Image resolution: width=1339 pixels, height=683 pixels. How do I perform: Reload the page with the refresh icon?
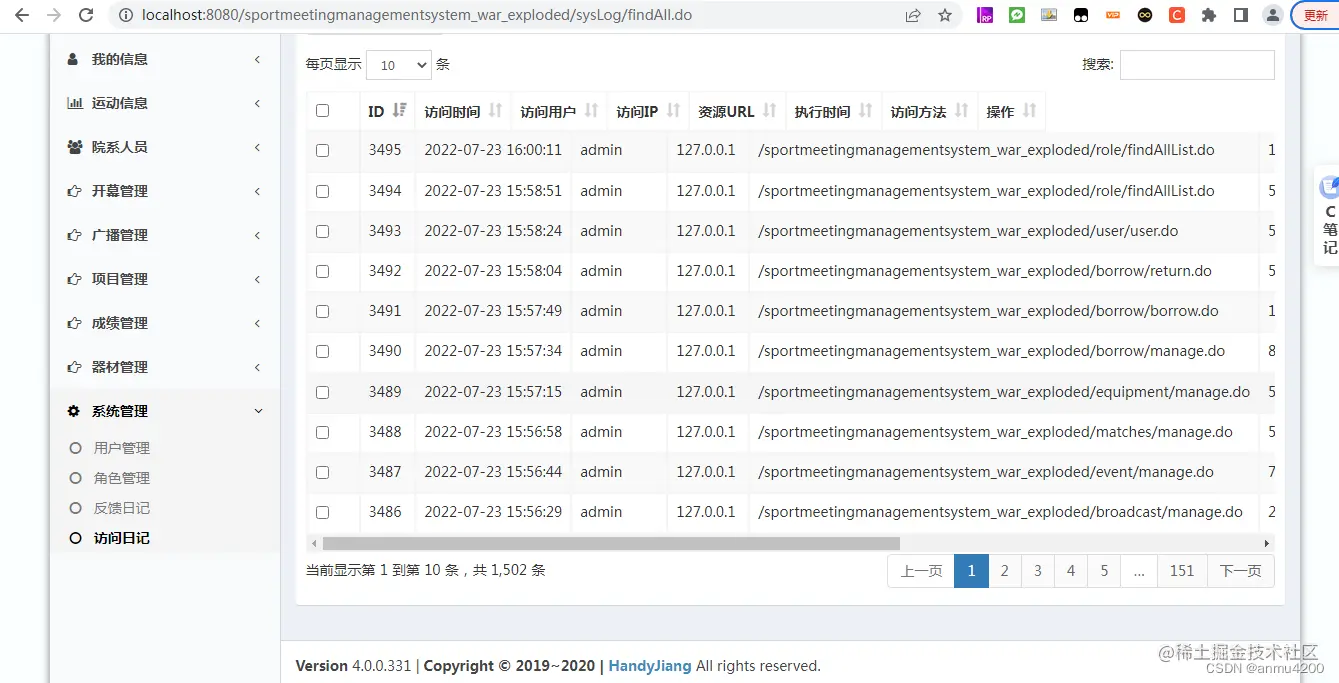pyautogui.click(x=86, y=15)
